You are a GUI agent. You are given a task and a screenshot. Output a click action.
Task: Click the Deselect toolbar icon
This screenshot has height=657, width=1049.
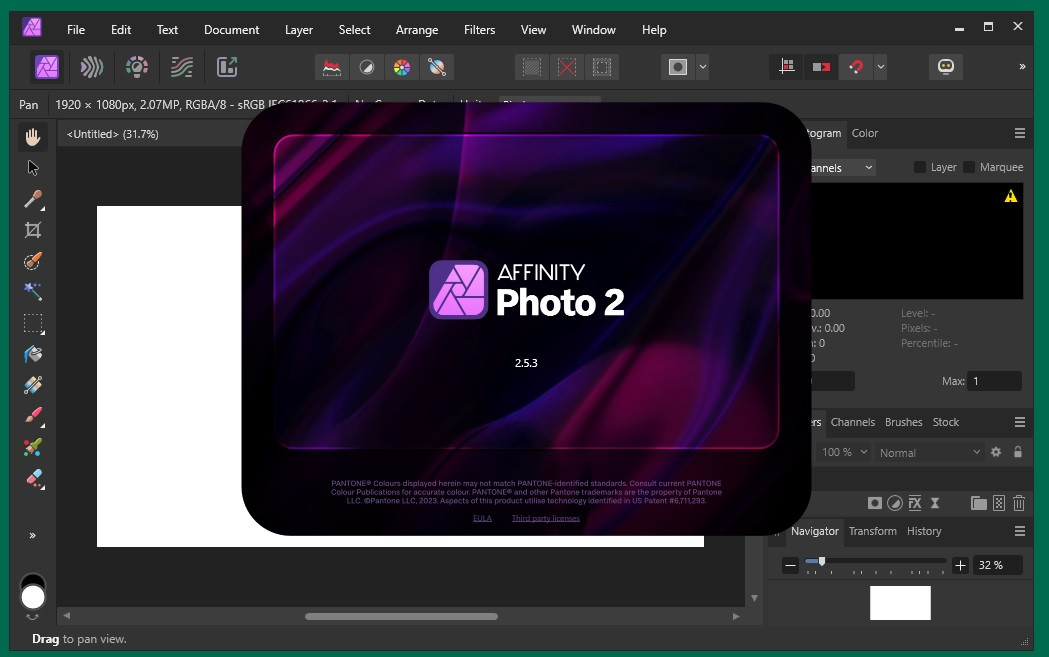tap(567, 67)
